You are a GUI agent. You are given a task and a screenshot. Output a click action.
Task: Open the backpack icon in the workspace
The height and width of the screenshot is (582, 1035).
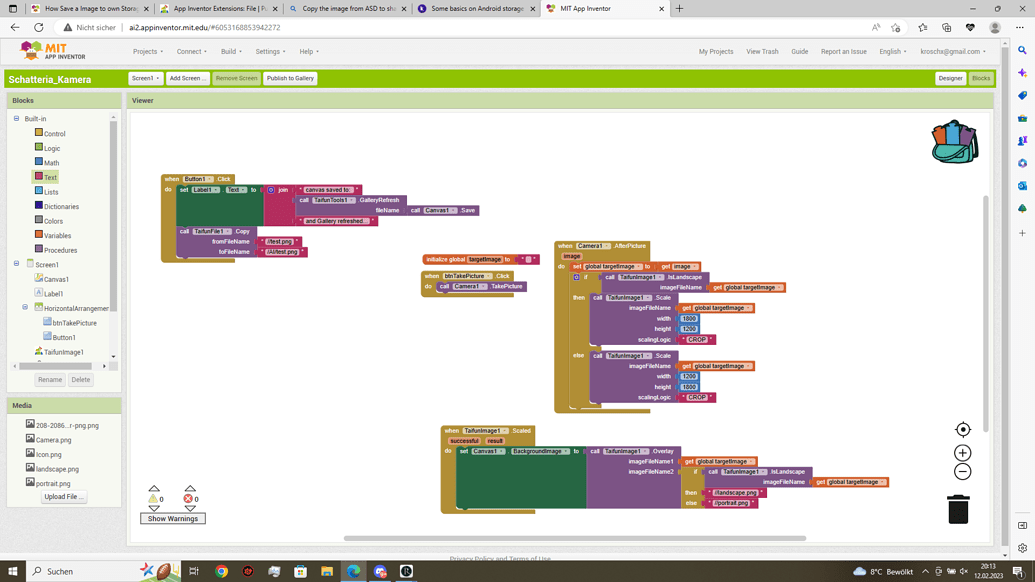(954, 142)
